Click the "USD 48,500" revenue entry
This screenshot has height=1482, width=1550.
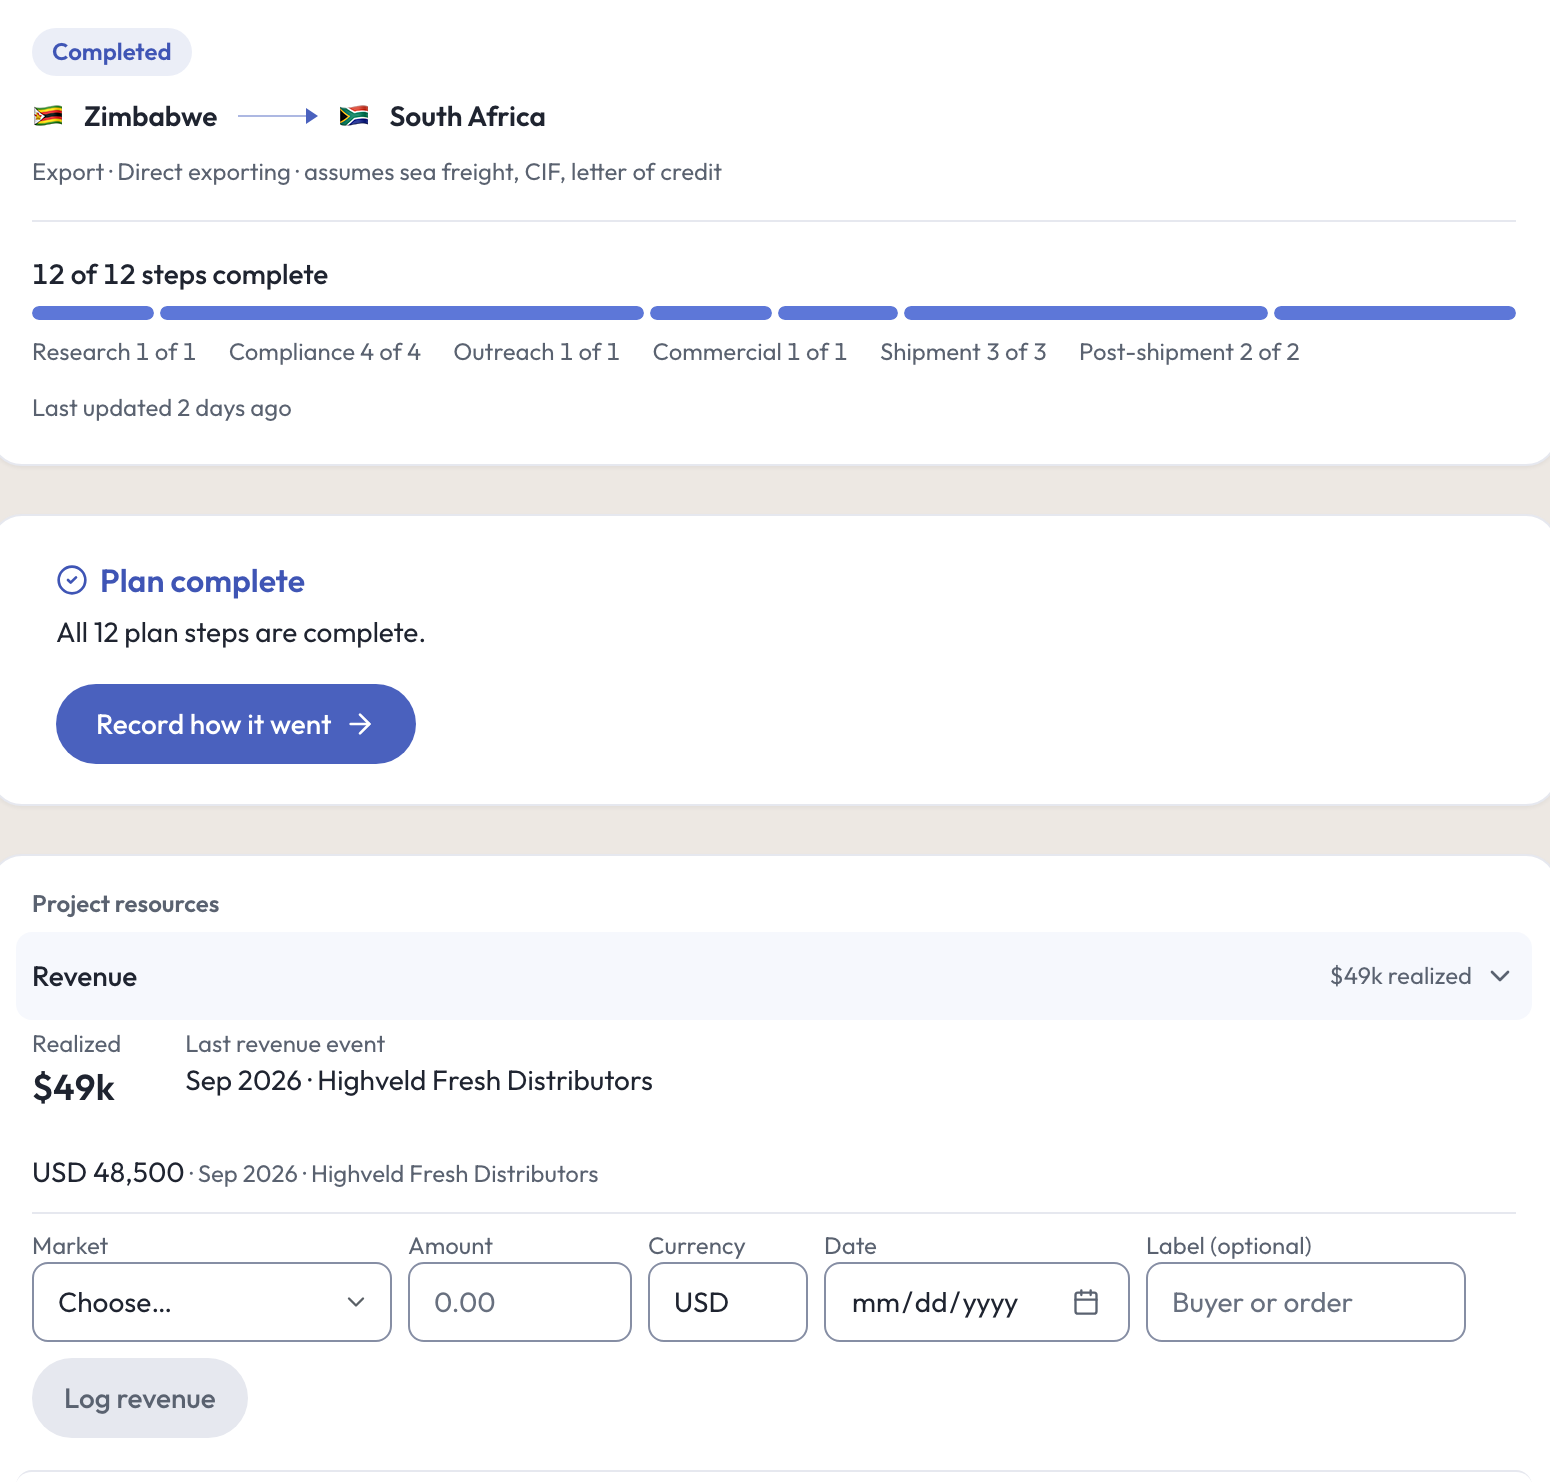point(108,1172)
